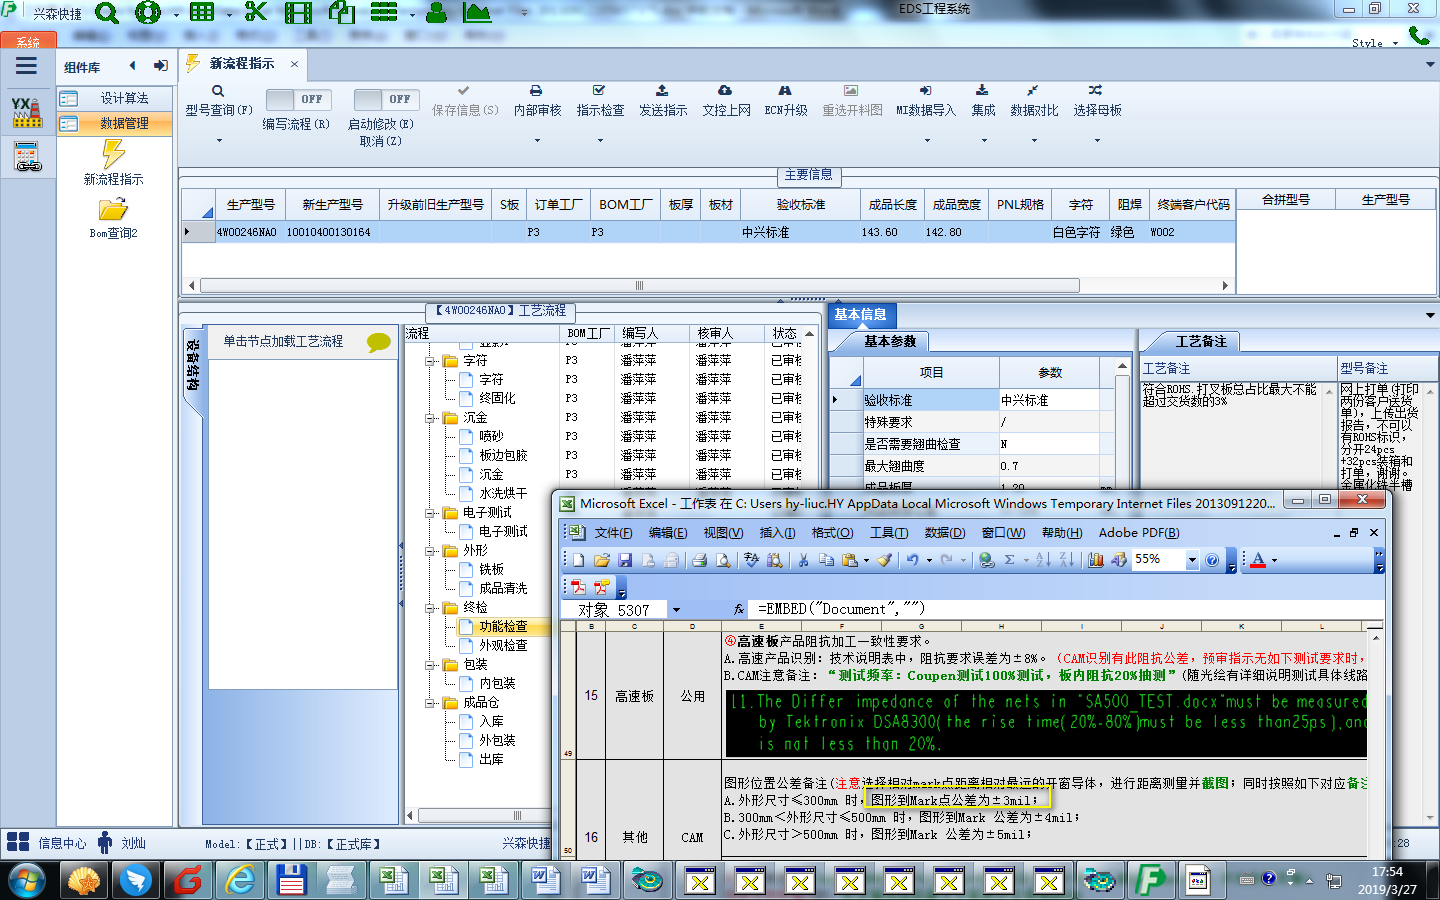Open the 编辑(E) menu in Excel
The image size is (1440, 900).
[x=667, y=533]
